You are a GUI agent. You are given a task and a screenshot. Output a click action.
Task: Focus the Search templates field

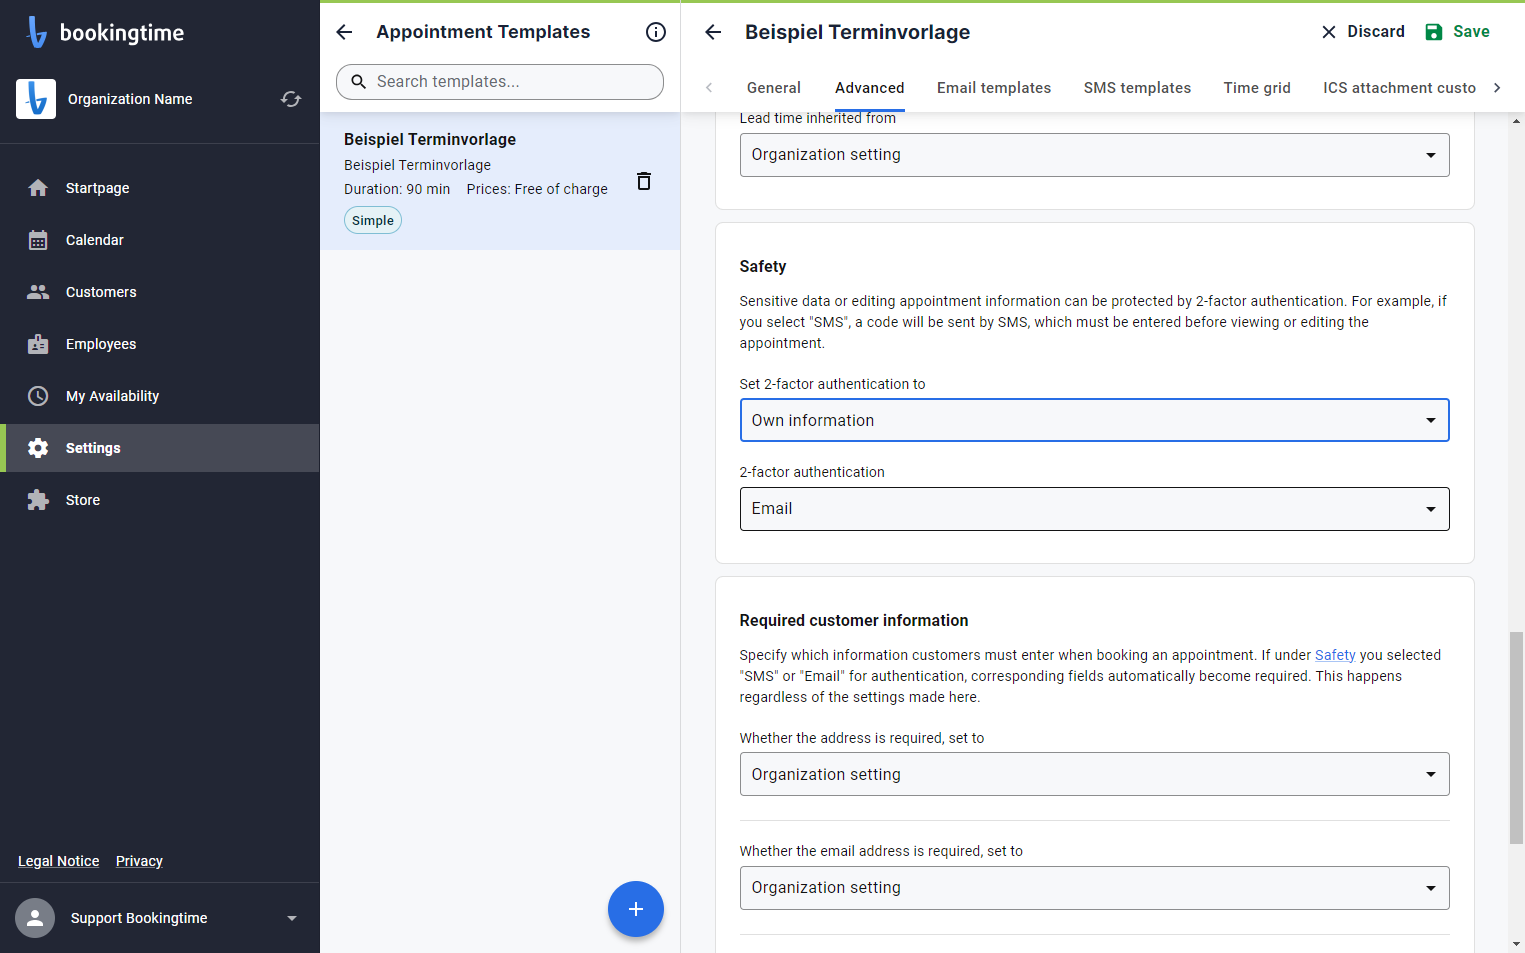pyautogui.click(x=500, y=82)
